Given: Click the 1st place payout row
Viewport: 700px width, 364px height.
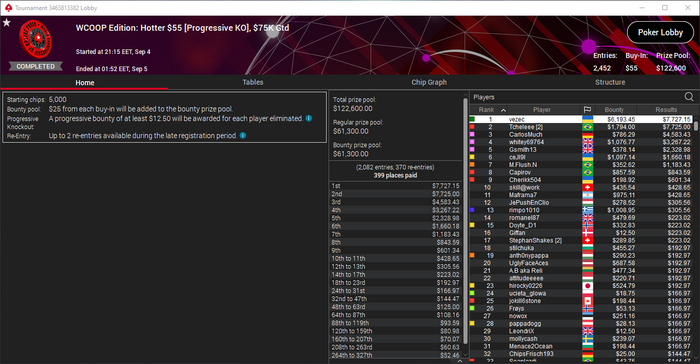Looking at the screenshot, I should (x=395, y=186).
